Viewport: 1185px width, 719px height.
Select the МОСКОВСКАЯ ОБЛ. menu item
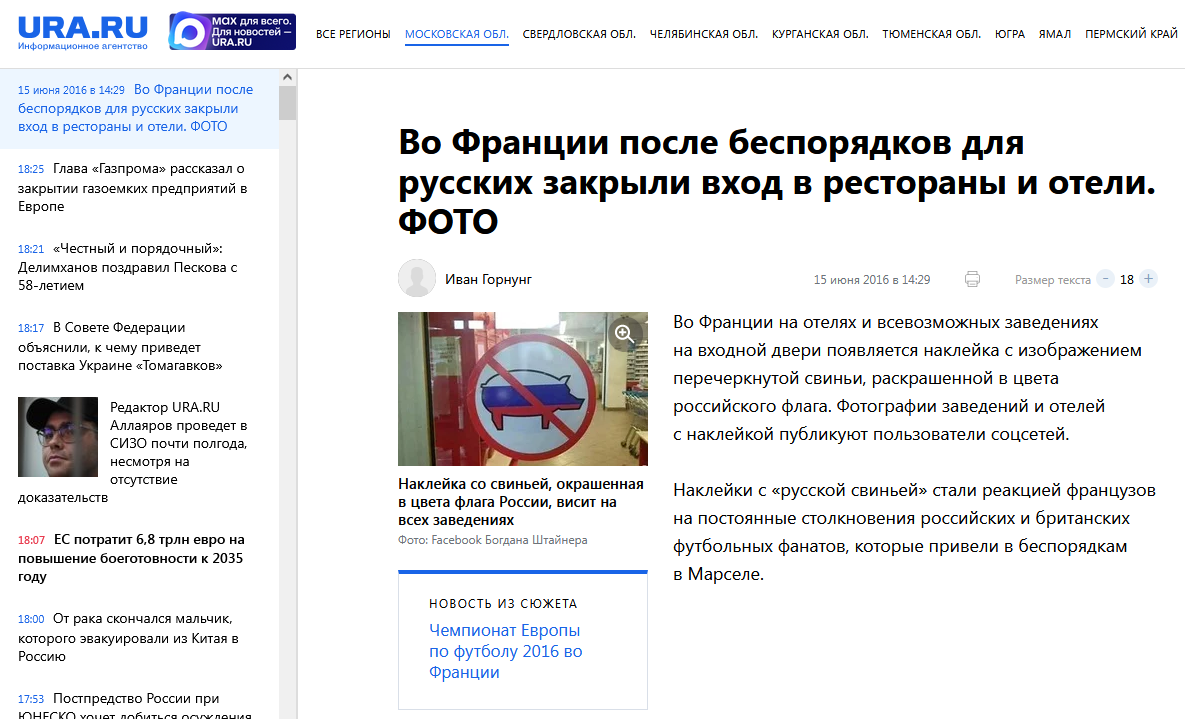coord(456,34)
